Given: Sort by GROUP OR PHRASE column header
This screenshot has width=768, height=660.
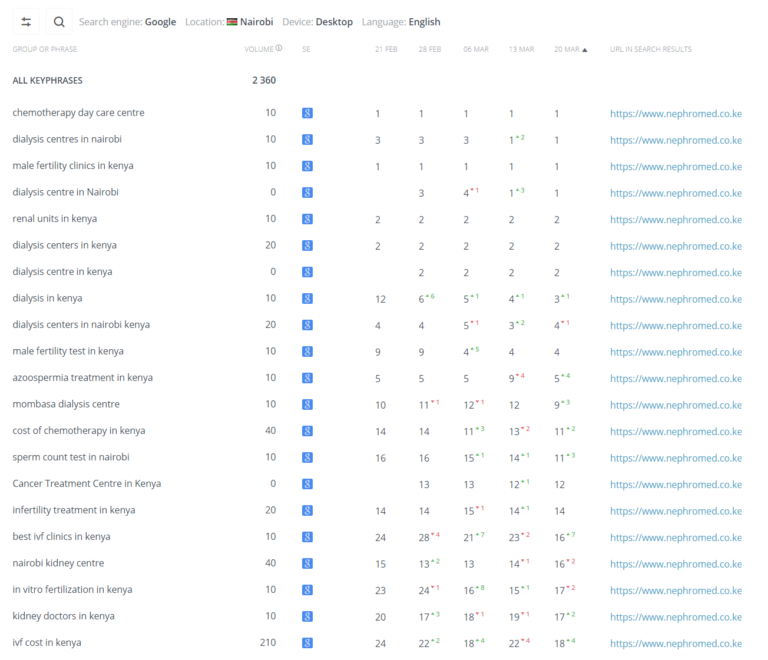Looking at the screenshot, I should [x=45, y=49].
